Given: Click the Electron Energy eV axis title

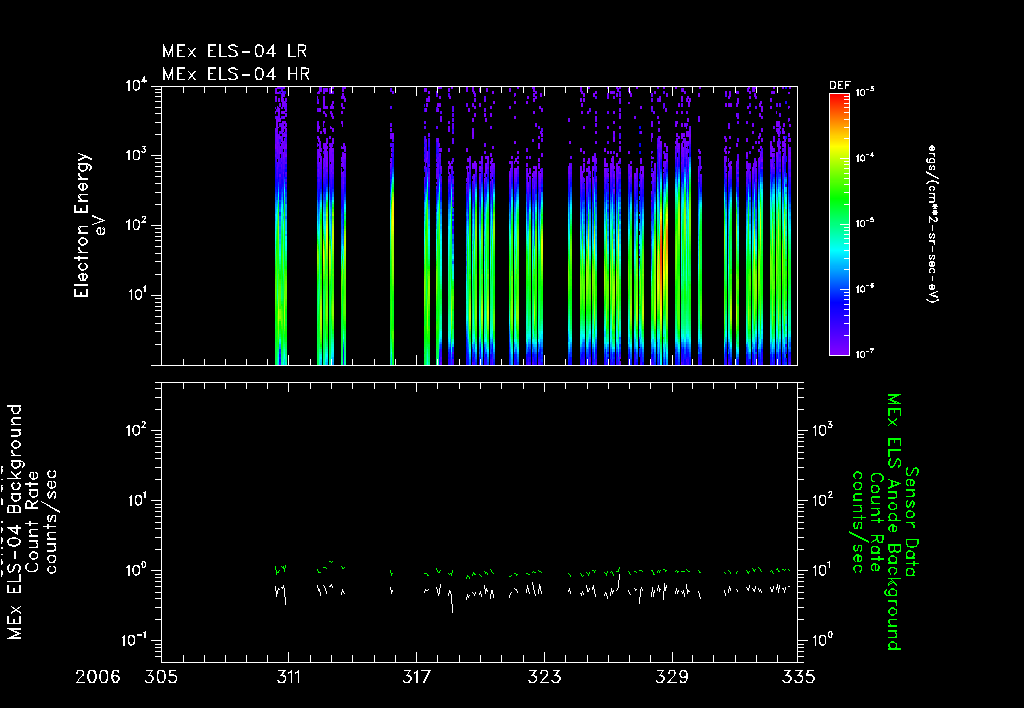Looking at the screenshot, I should coord(89,225).
